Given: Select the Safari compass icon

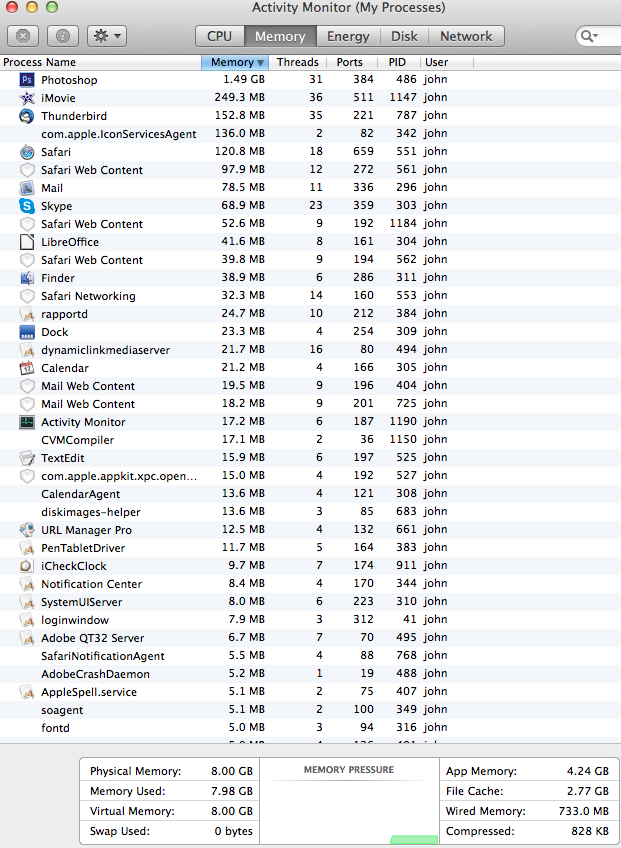Looking at the screenshot, I should pyautogui.click(x=27, y=152).
